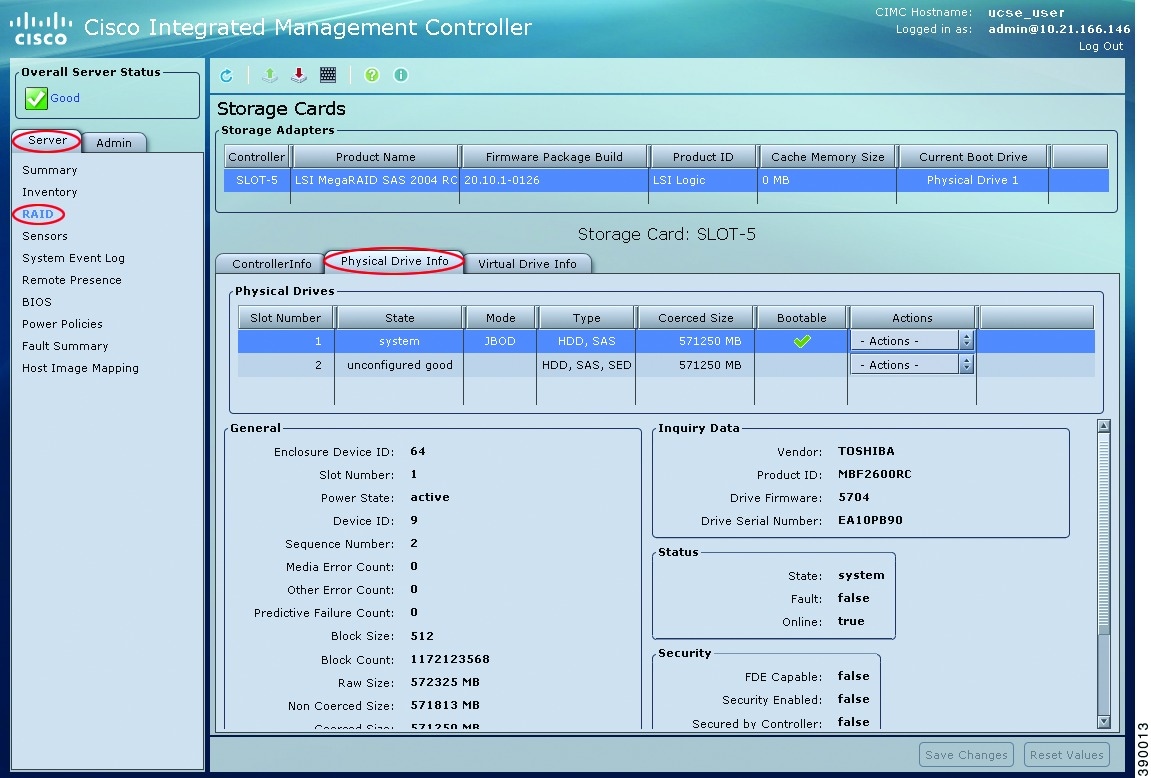Click the red down-arrow power off icon
The image size is (1151, 778).
tap(298, 76)
